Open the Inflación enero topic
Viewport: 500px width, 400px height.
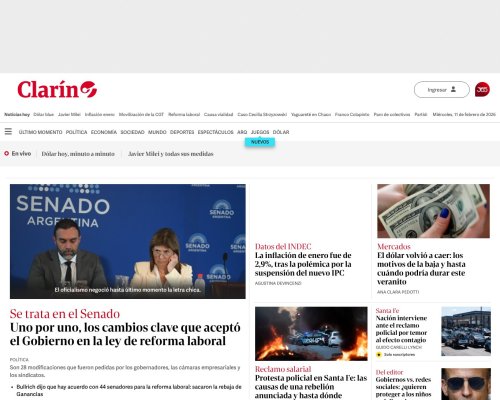(100, 114)
